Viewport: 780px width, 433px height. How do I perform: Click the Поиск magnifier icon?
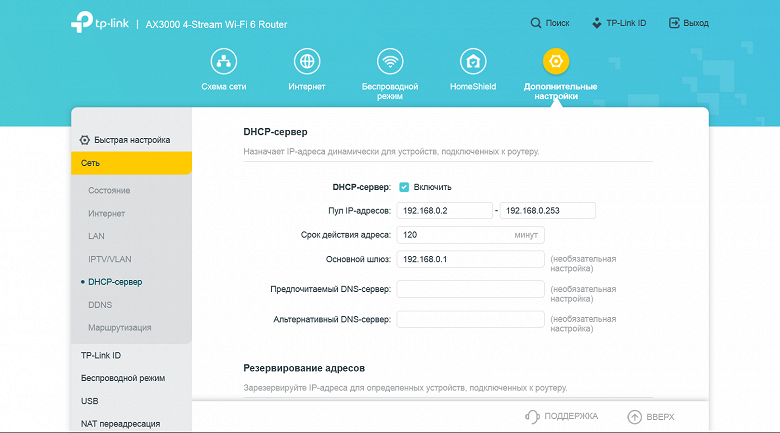(x=536, y=23)
